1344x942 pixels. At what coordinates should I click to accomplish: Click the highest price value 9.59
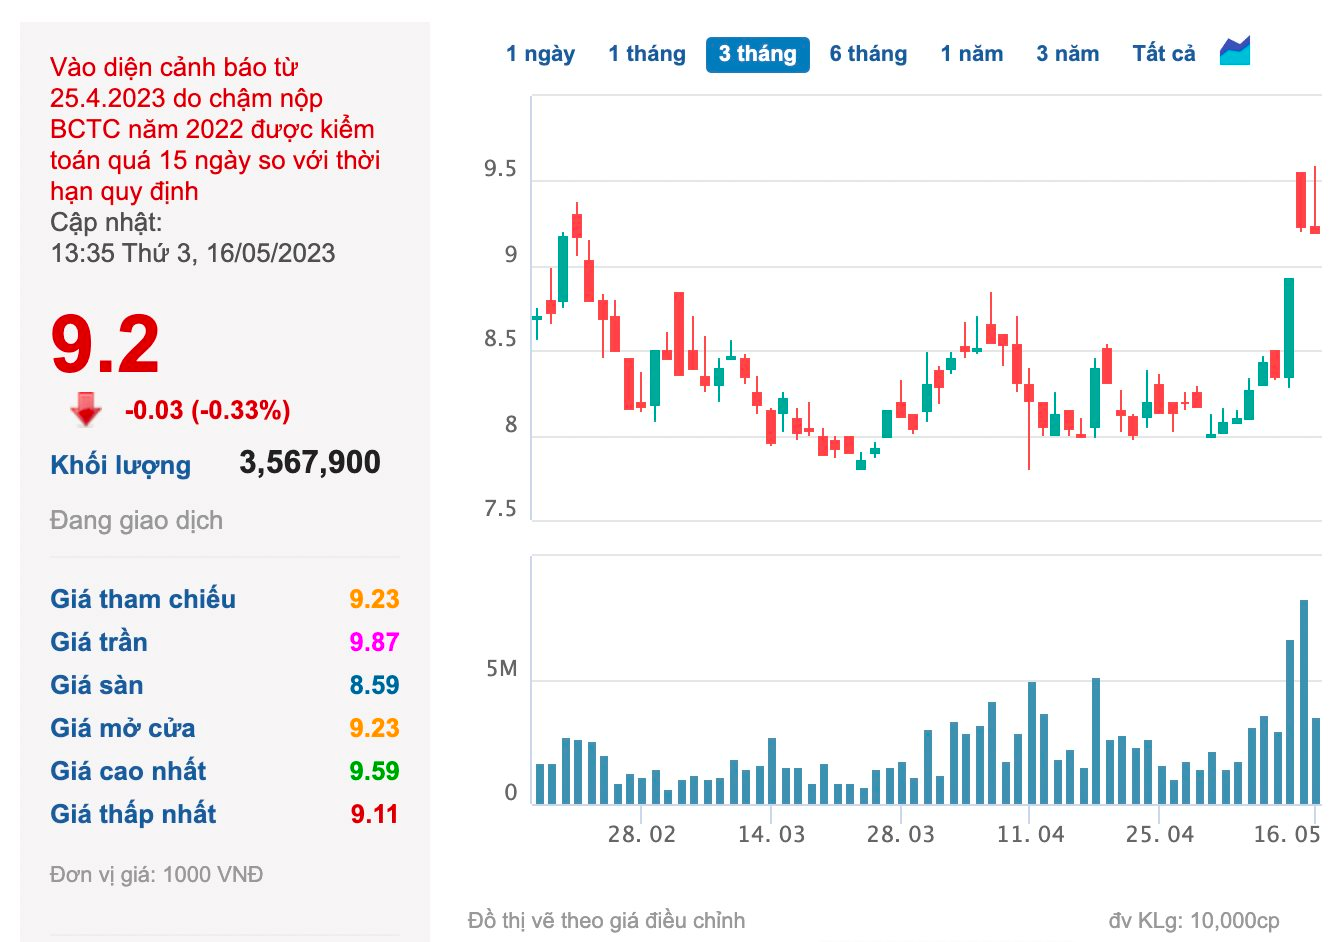tap(374, 771)
